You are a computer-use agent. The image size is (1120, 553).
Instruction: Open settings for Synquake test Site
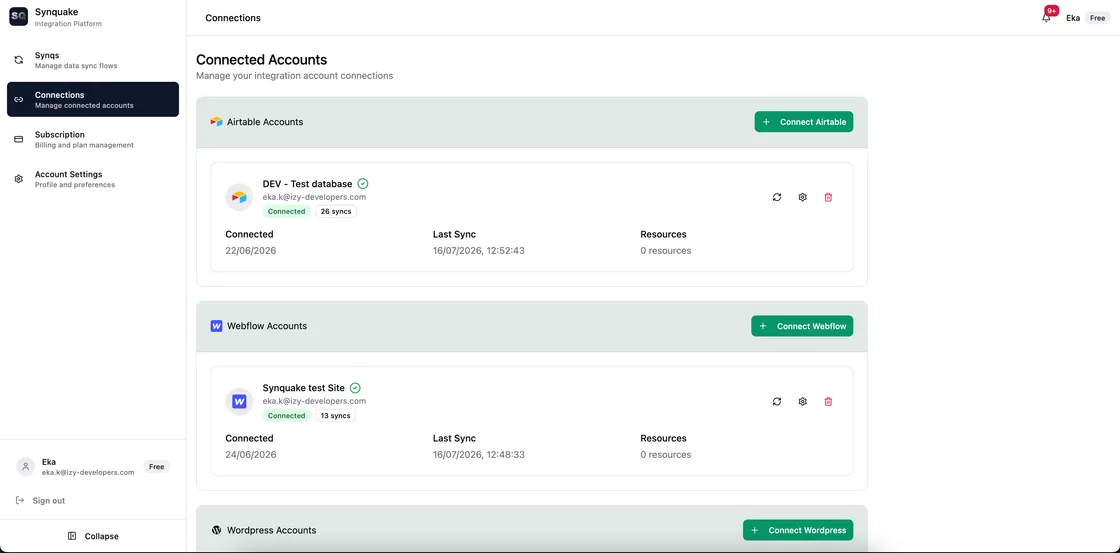click(803, 402)
